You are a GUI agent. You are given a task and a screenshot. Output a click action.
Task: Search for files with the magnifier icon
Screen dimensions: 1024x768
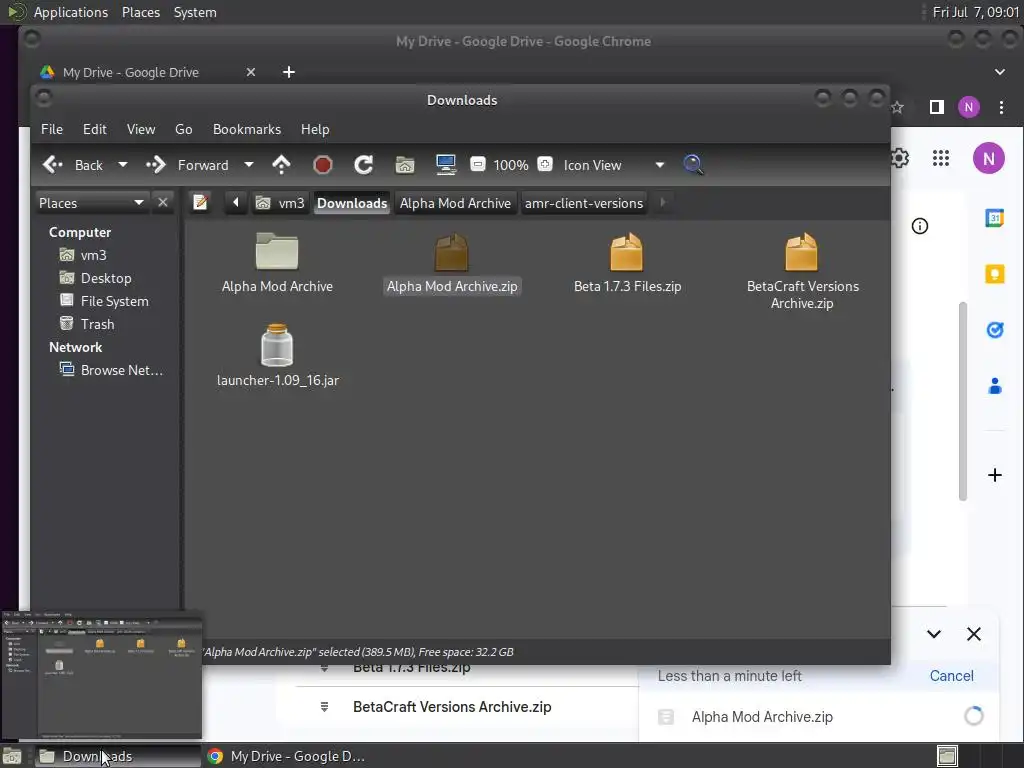click(x=694, y=165)
